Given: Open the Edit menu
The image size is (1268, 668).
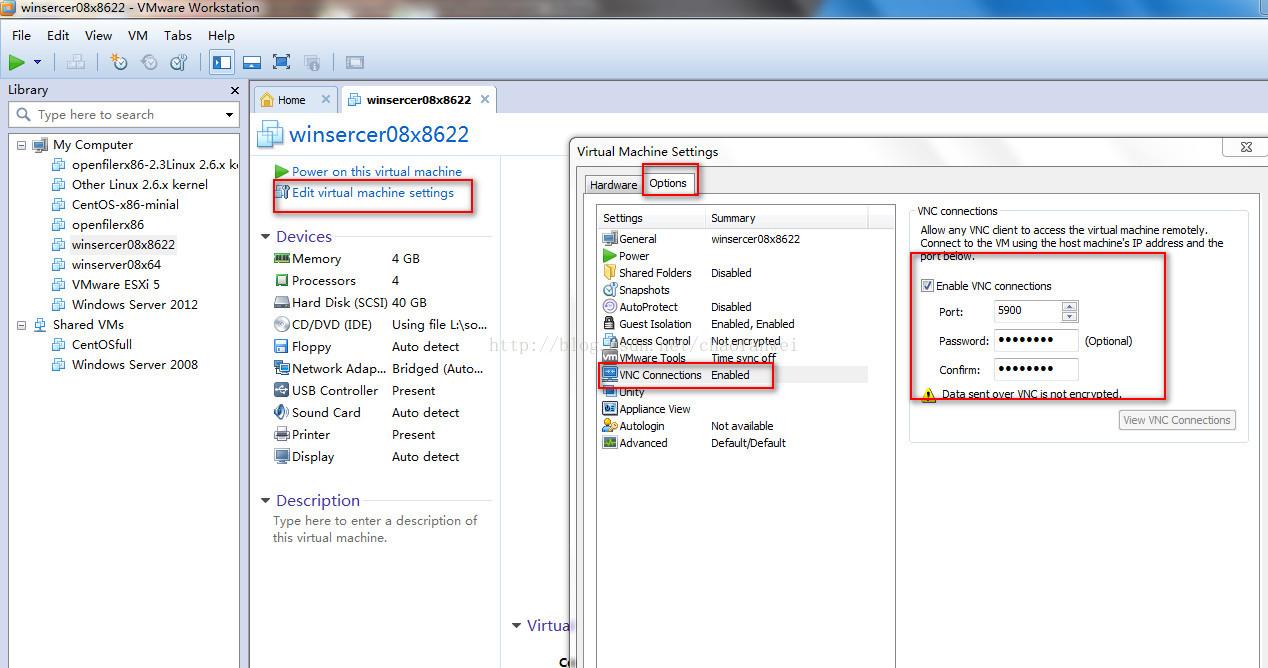Looking at the screenshot, I should 58,35.
